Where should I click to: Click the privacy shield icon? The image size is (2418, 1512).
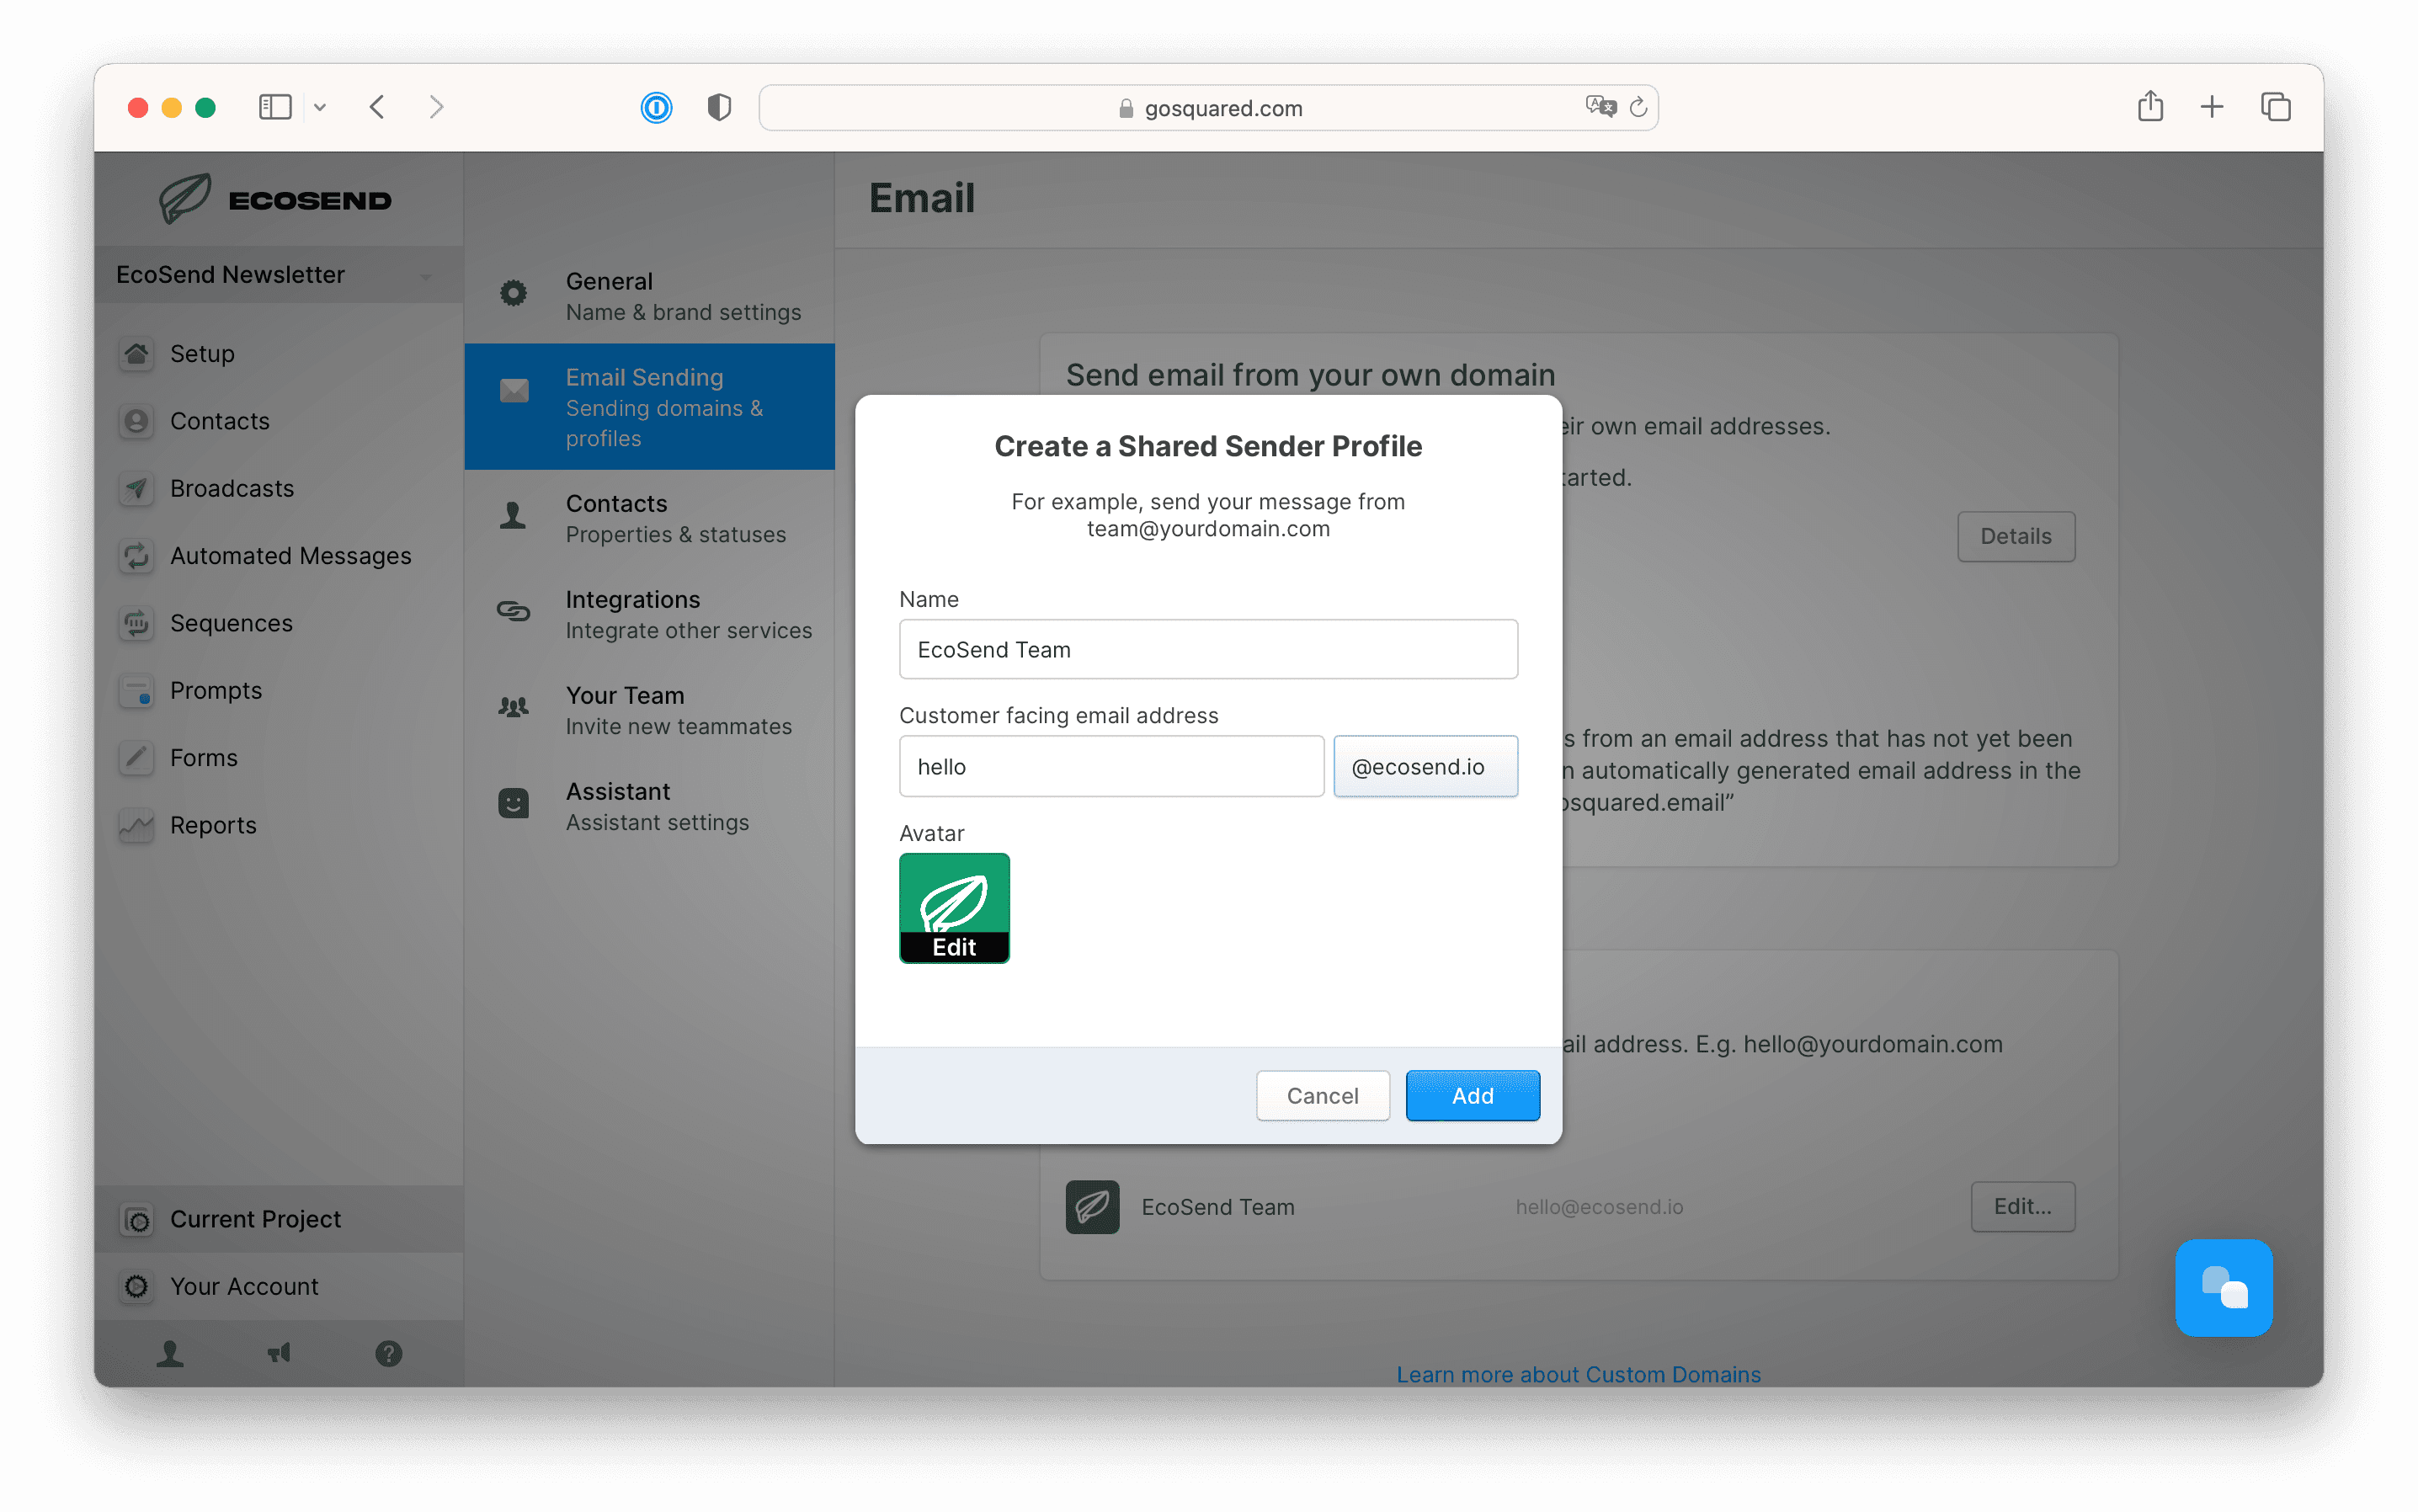tap(719, 107)
